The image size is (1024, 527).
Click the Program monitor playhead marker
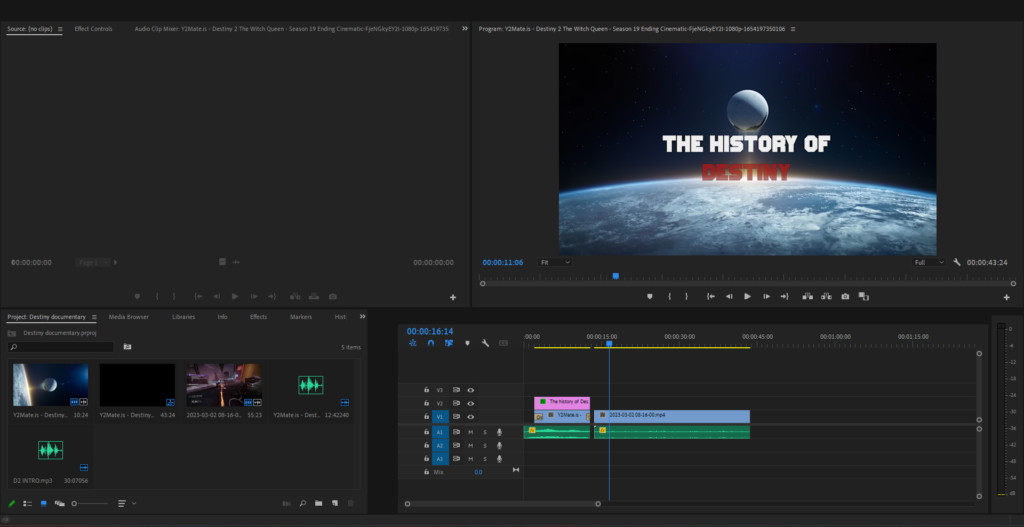coord(615,276)
